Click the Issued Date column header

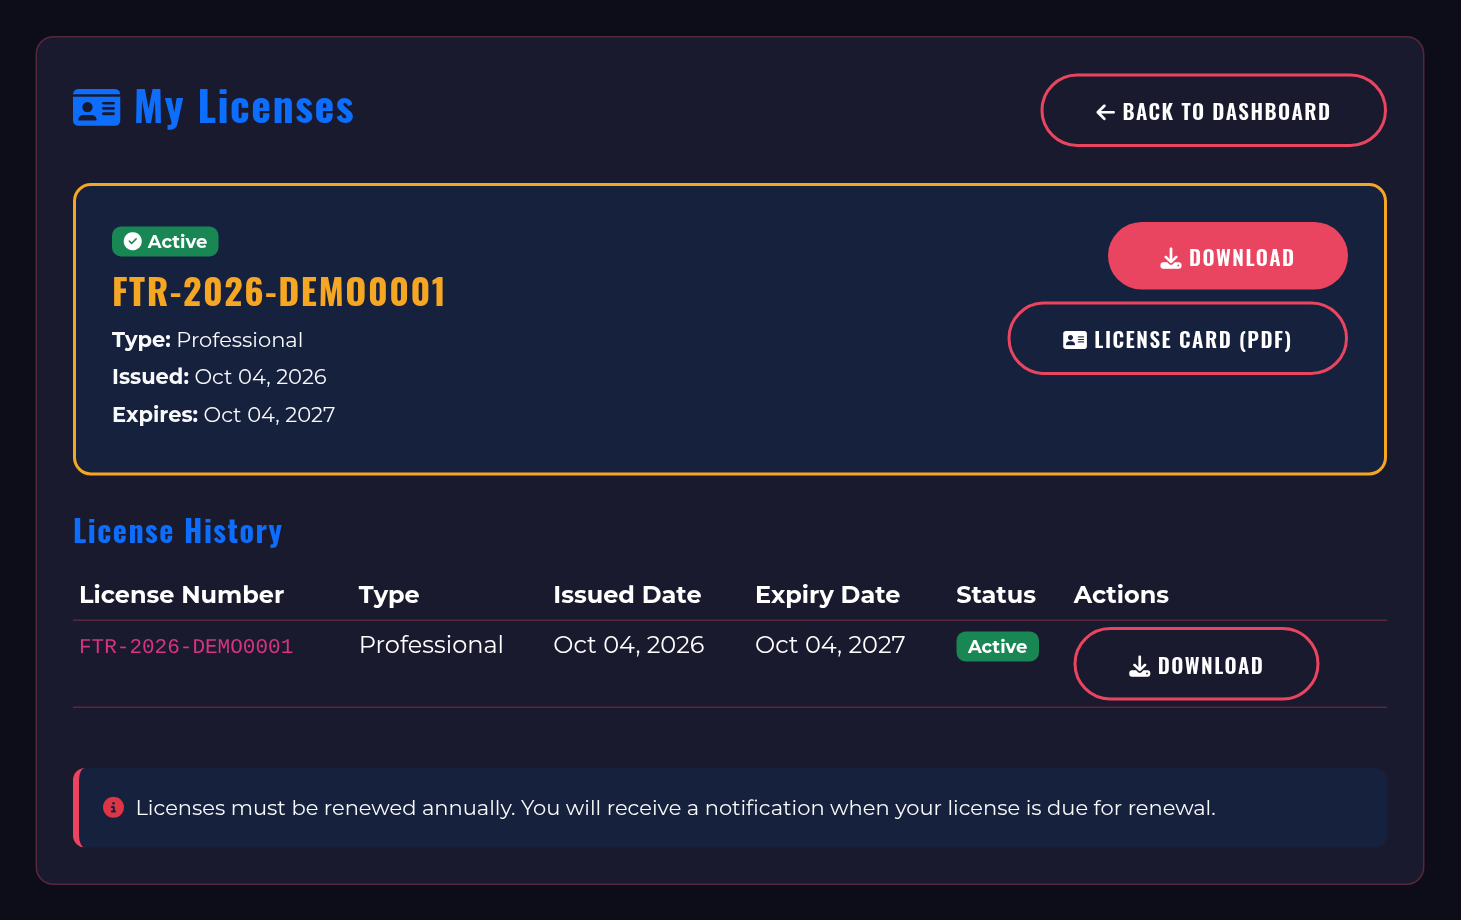pos(627,595)
